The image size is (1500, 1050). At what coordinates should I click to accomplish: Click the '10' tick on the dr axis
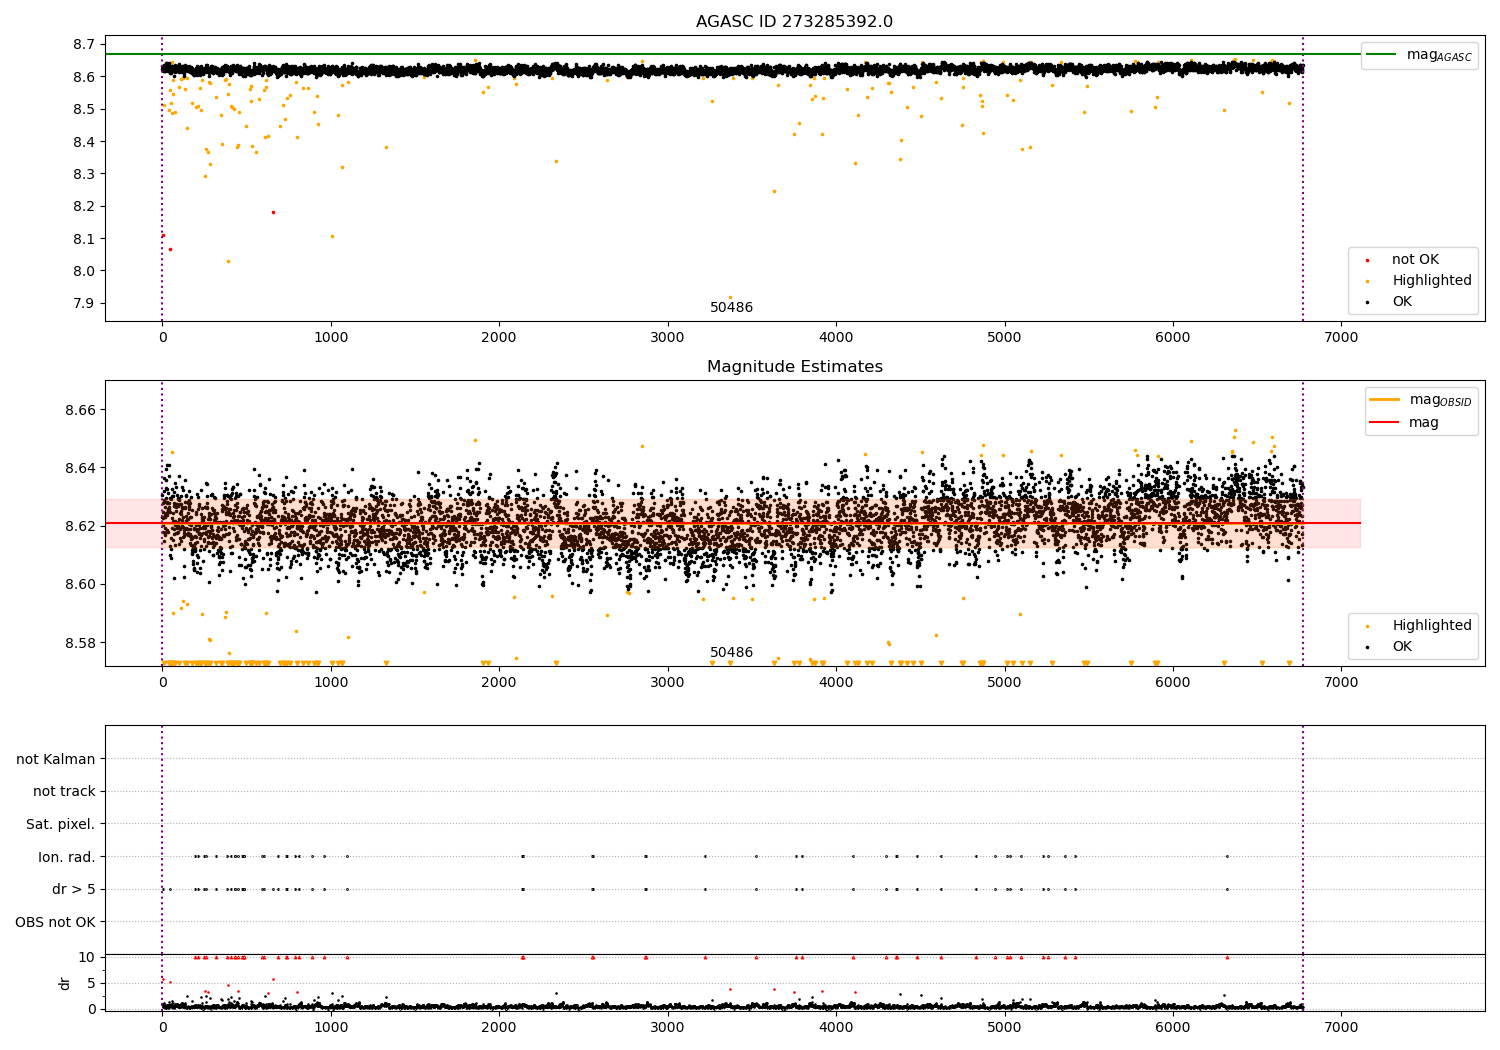tap(87, 957)
